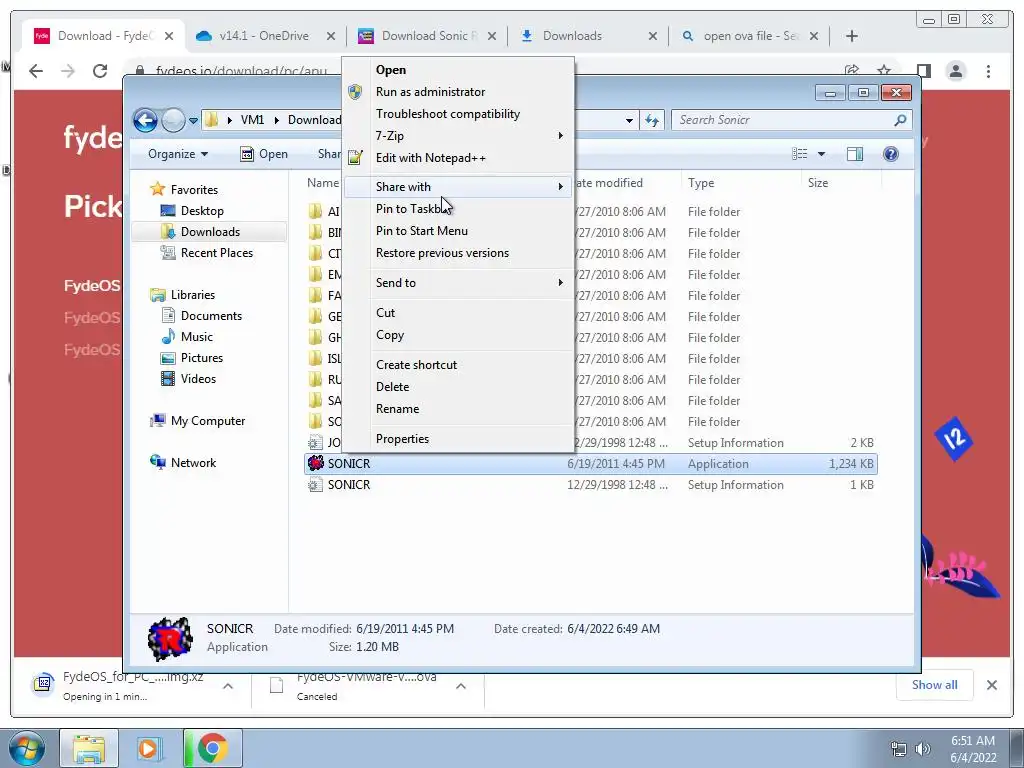Select Open in the context menu
This screenshot has height=768, width=1024.
point(458,70)
